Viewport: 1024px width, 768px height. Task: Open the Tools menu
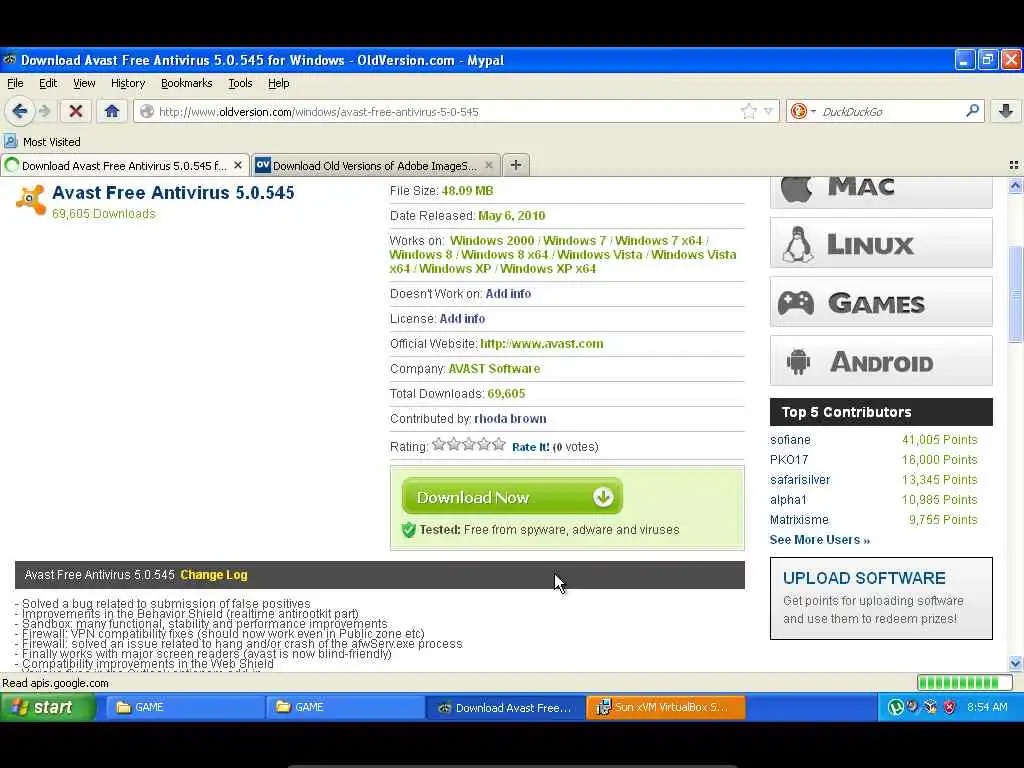[x=240, y=83]
